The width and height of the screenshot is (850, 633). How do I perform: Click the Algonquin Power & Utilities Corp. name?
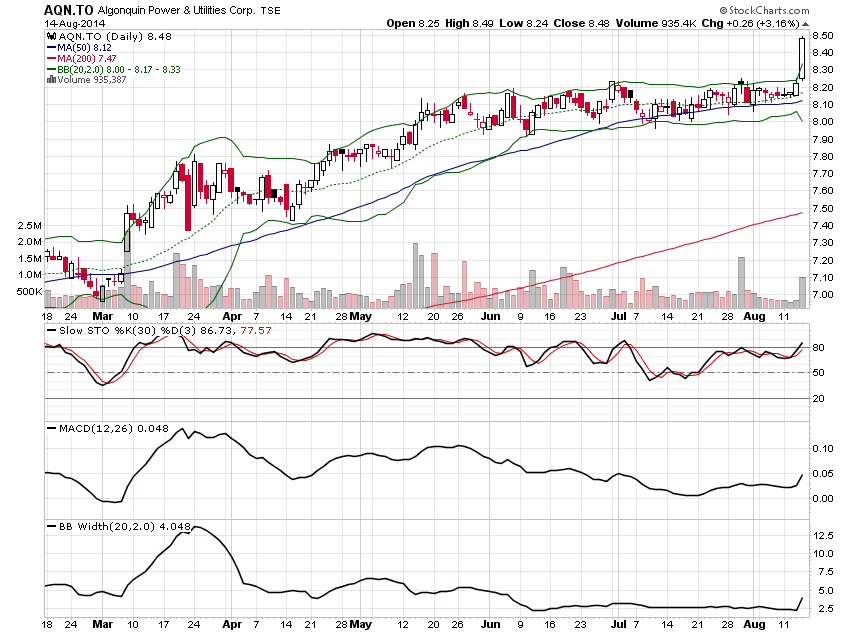pyautogui.click(x=176, y=10)
